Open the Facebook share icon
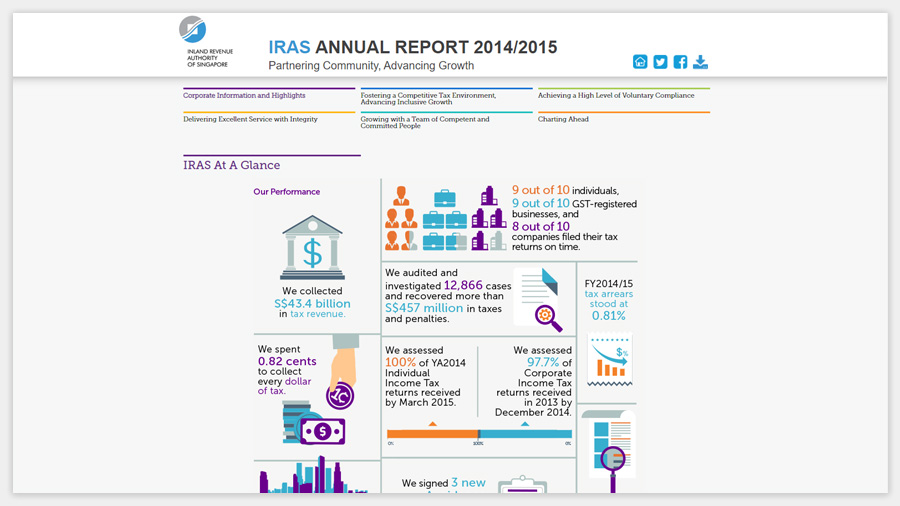This screenshot has width=900, height=506. click(x=680, y=61)
